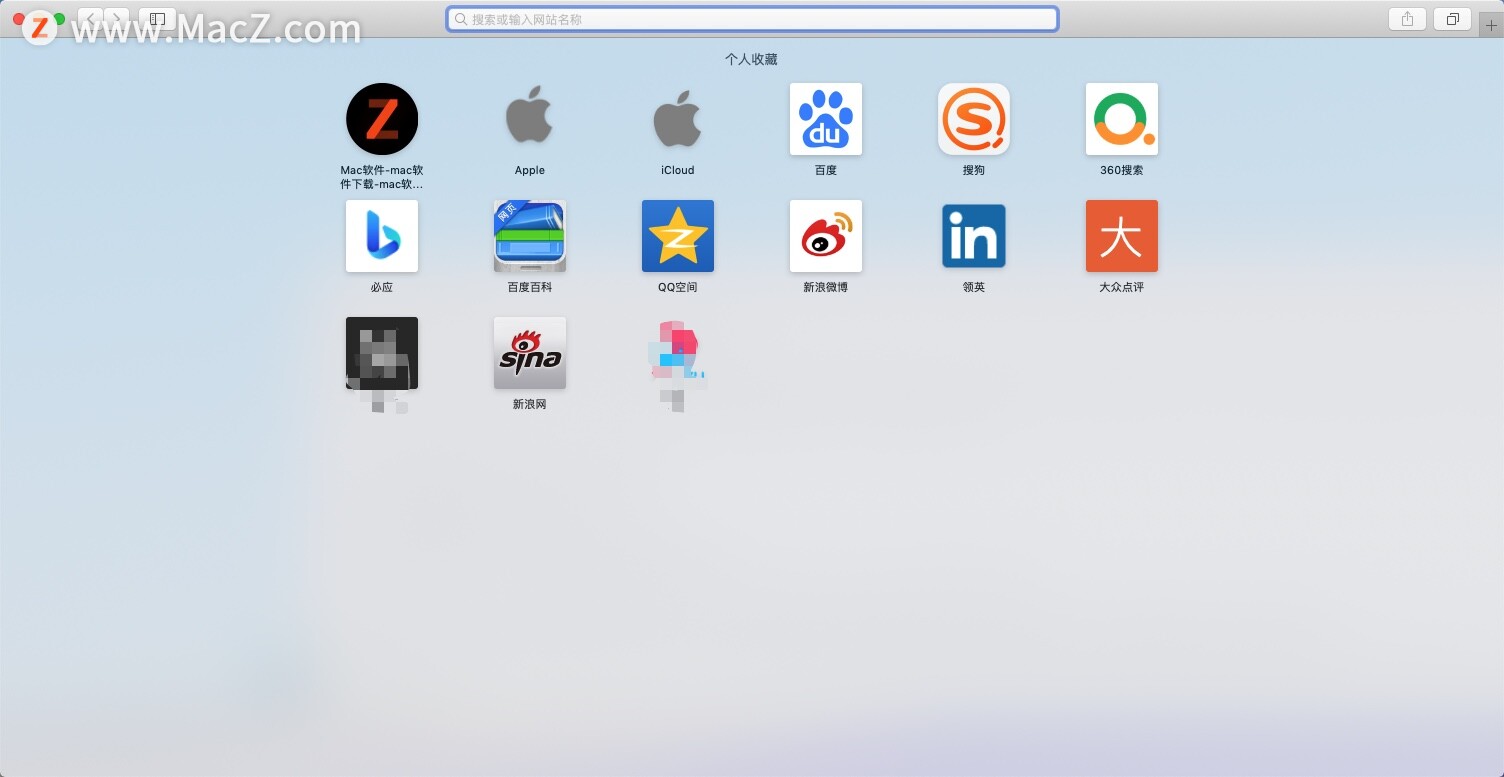
Task: Open the 360搜索 favorite icon
Action: point(1122,119)
